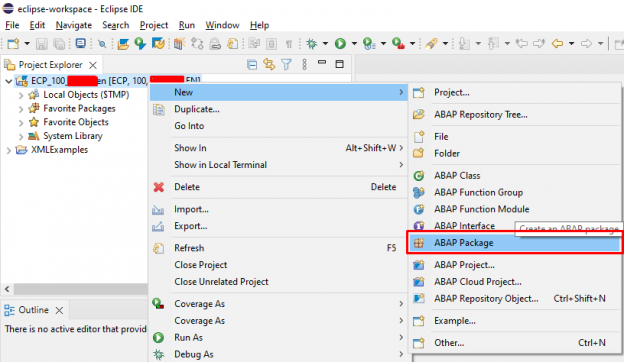Click Duplicate... in context menu
This screenshot has height=362, width=624.
click(279, 109)
